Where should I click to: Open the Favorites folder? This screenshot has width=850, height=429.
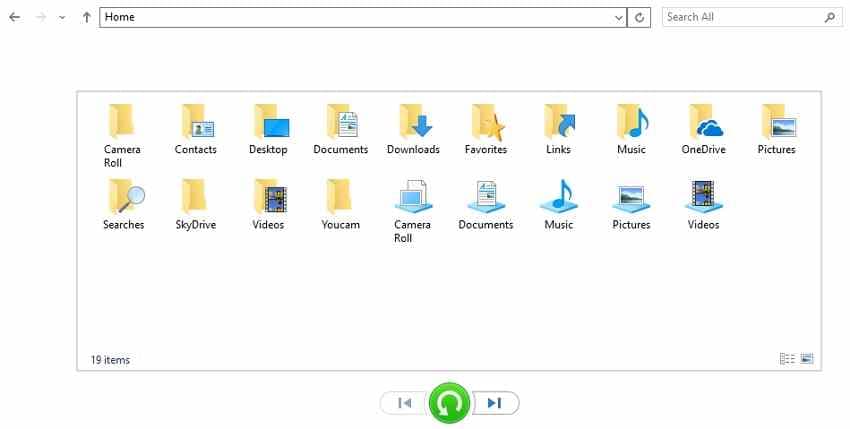click(x=486, y=129)
